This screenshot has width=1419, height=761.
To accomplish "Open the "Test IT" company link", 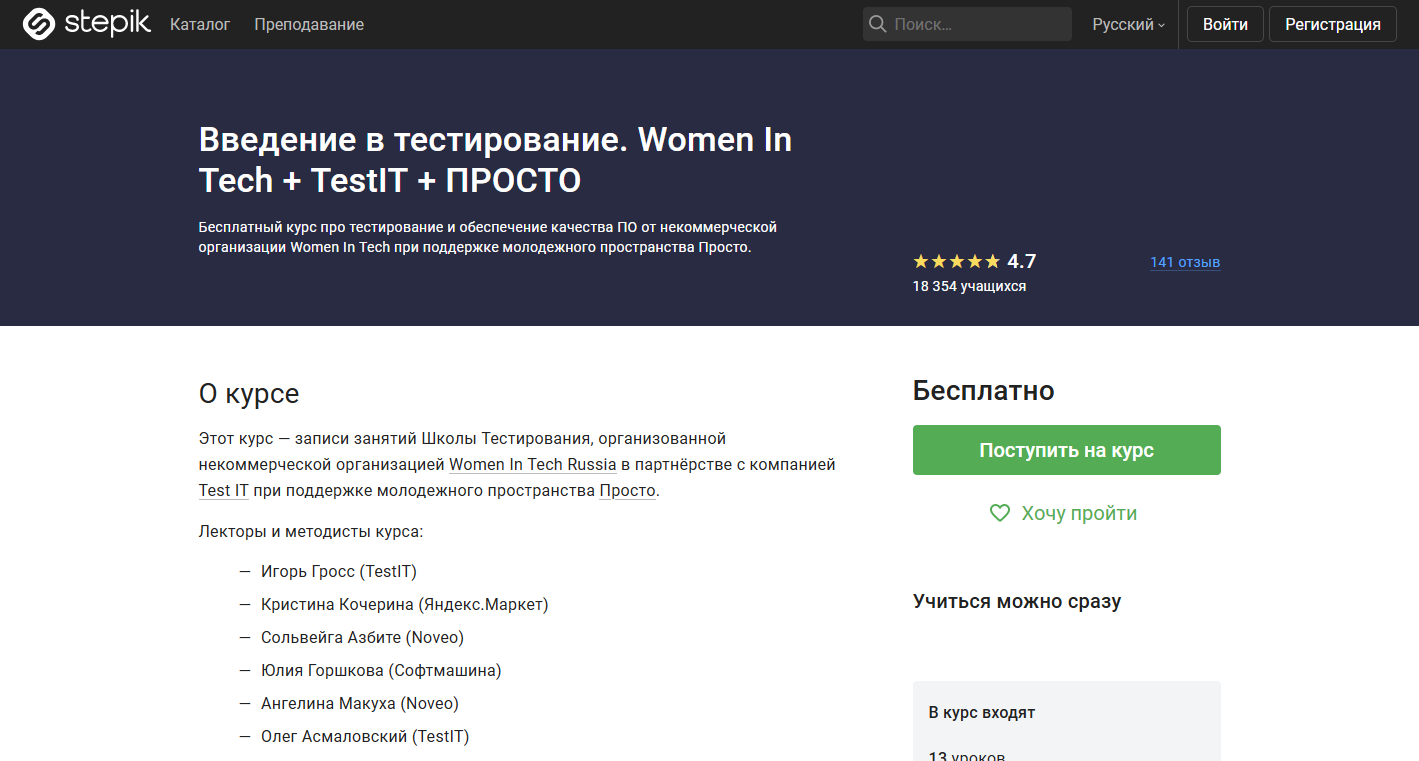I will pyautogui.click(x=223, y=490).
